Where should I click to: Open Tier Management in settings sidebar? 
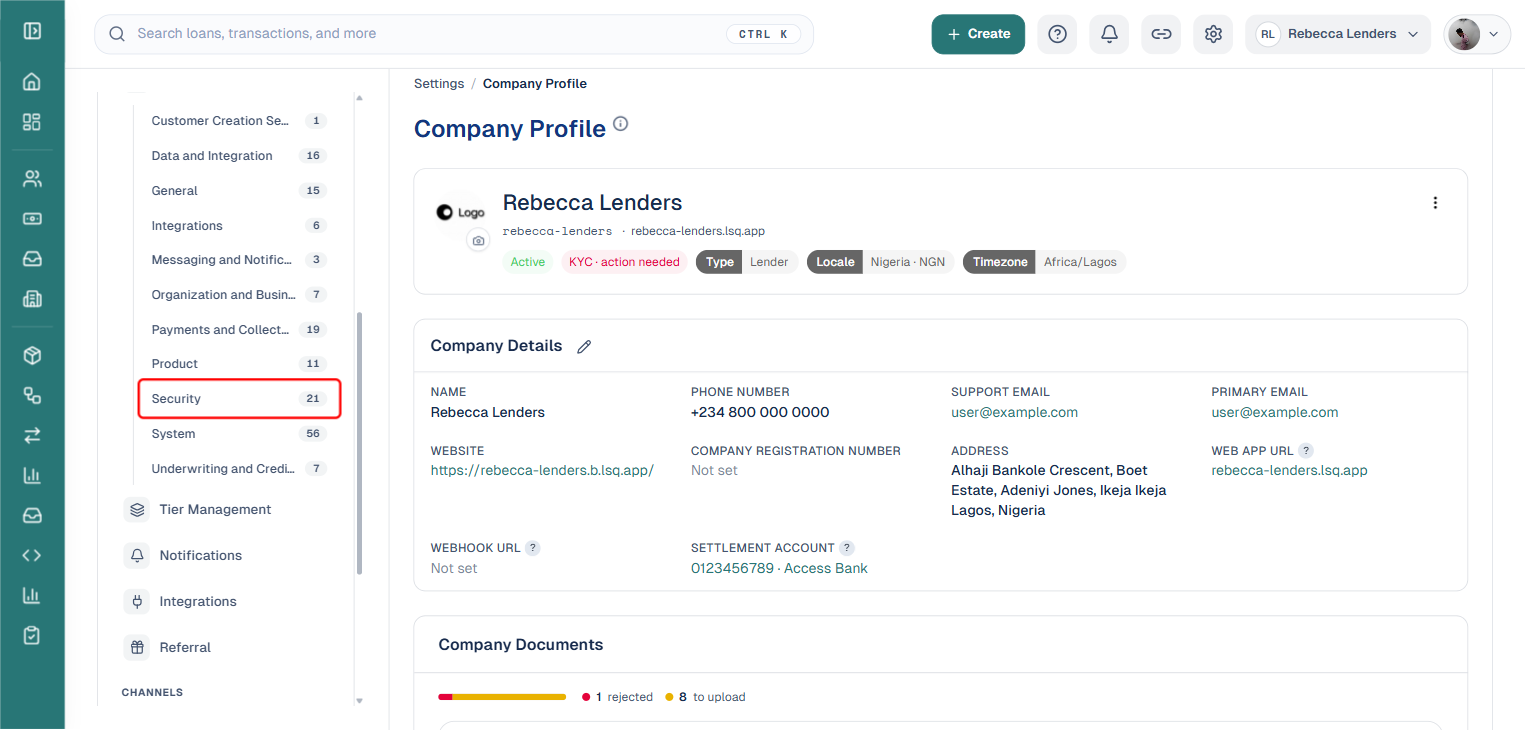pos(215,510)
